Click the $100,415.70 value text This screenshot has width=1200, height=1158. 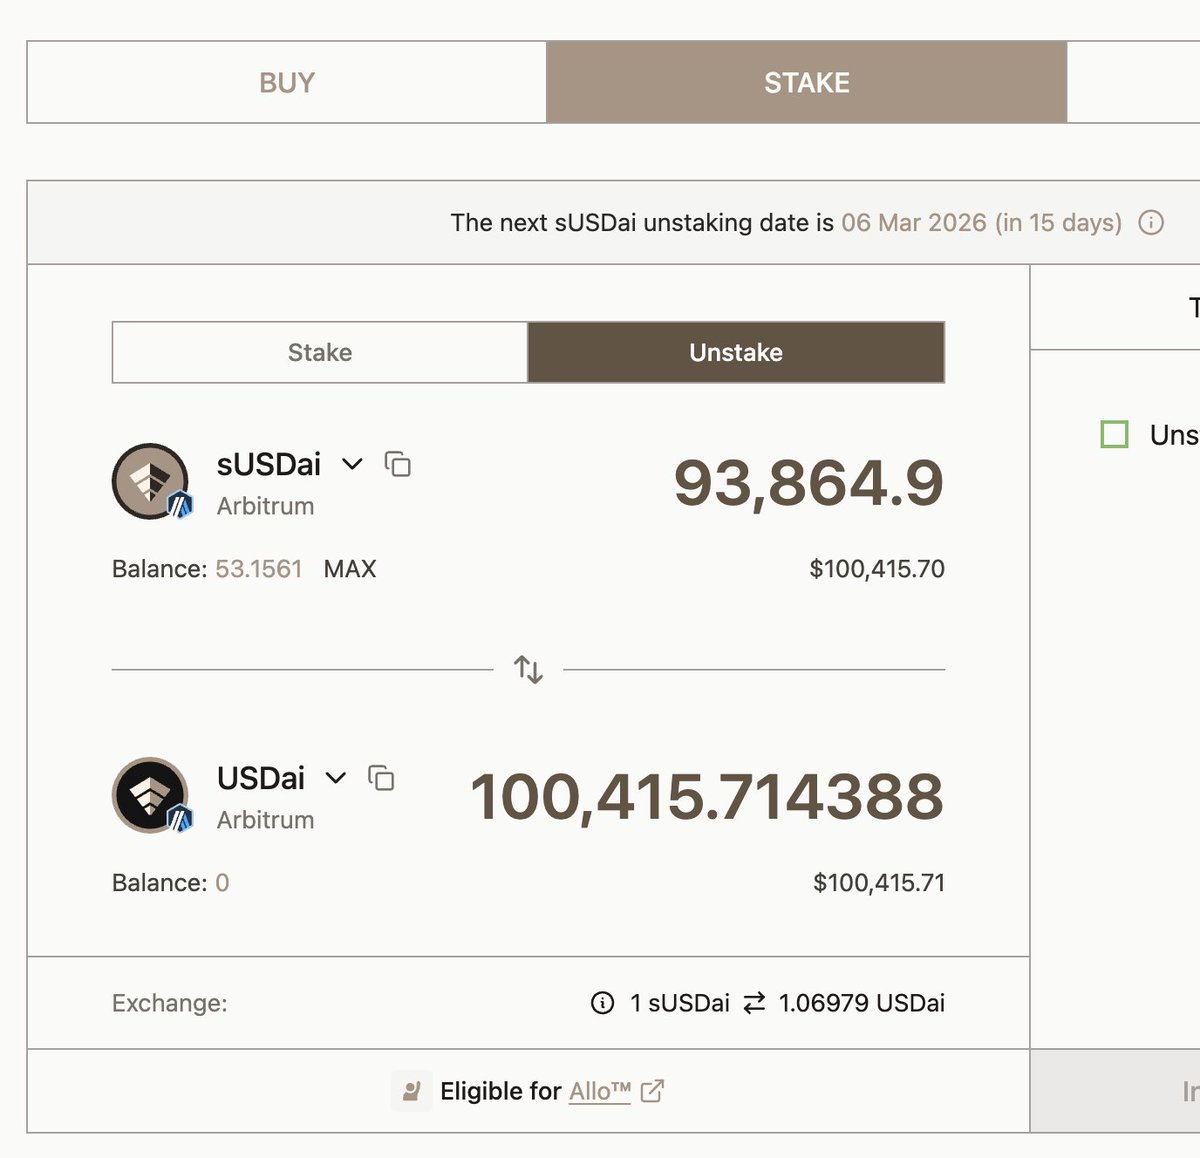(877, 569)
